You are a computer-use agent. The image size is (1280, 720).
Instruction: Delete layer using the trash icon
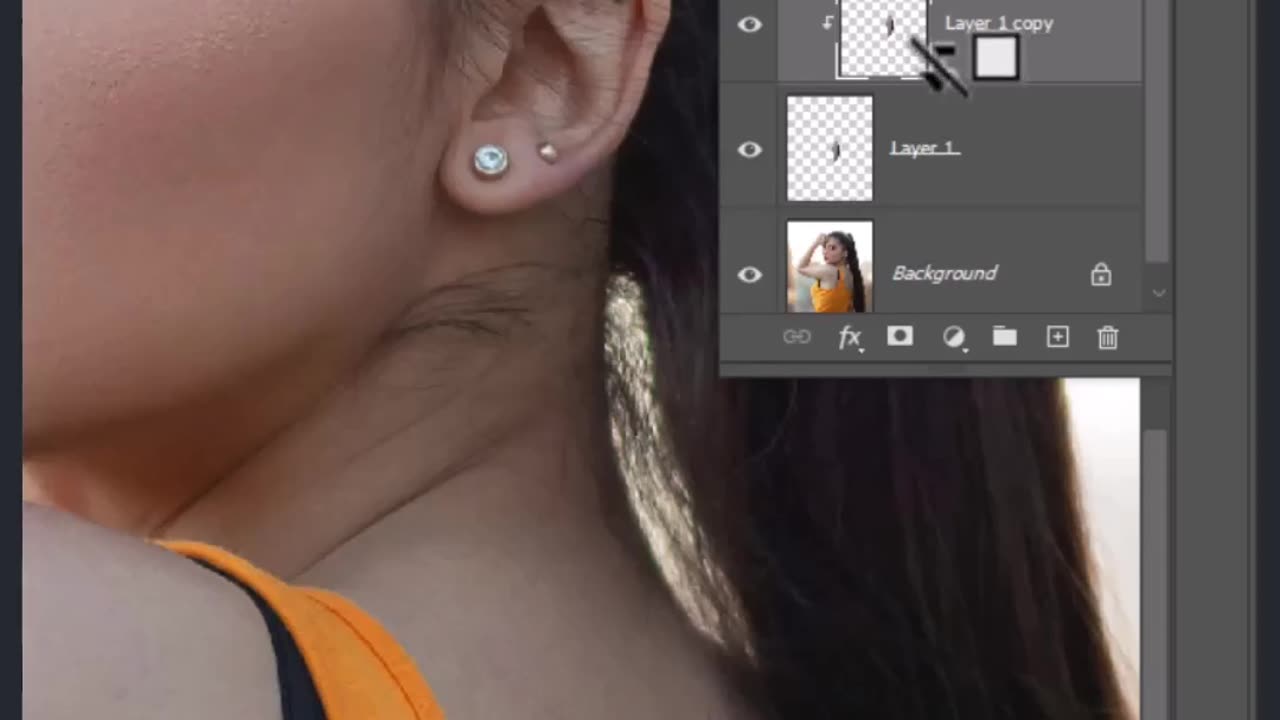[x=1108, y=338]
